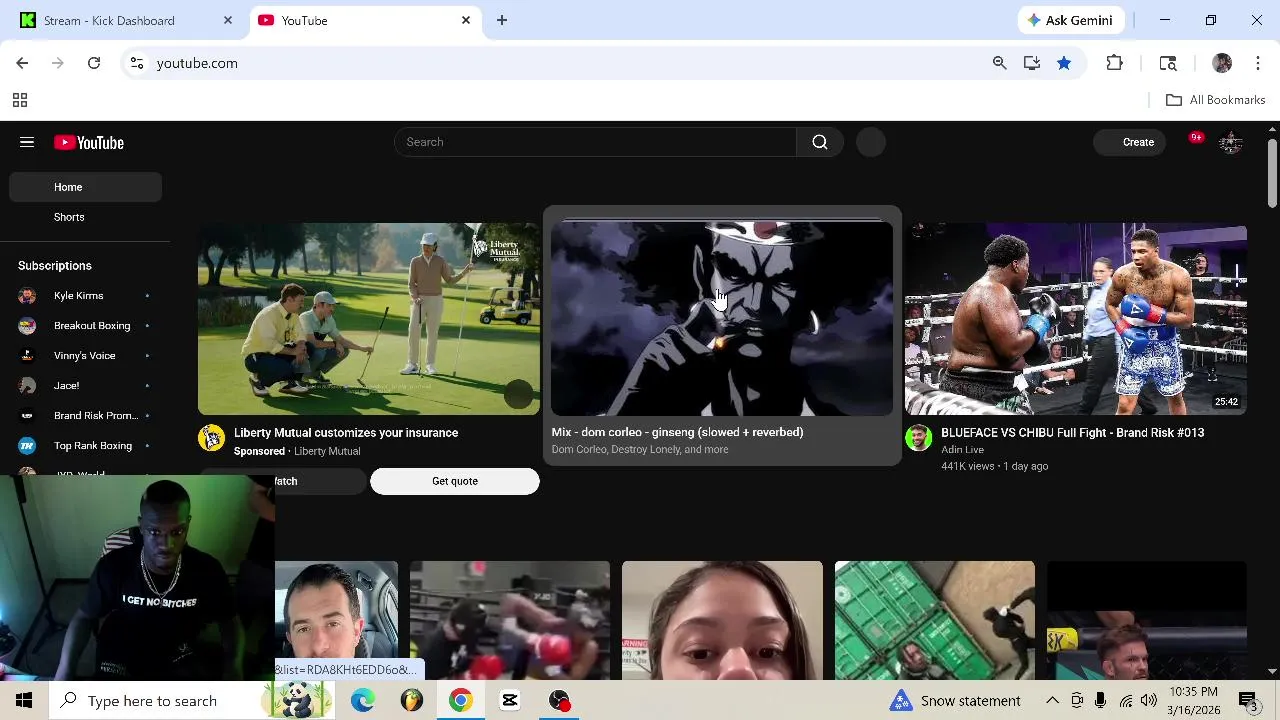This screenshot has width=1280, height=720.
Task: Click the Breakout Boxing channel avatar
Action: point(28,326)
